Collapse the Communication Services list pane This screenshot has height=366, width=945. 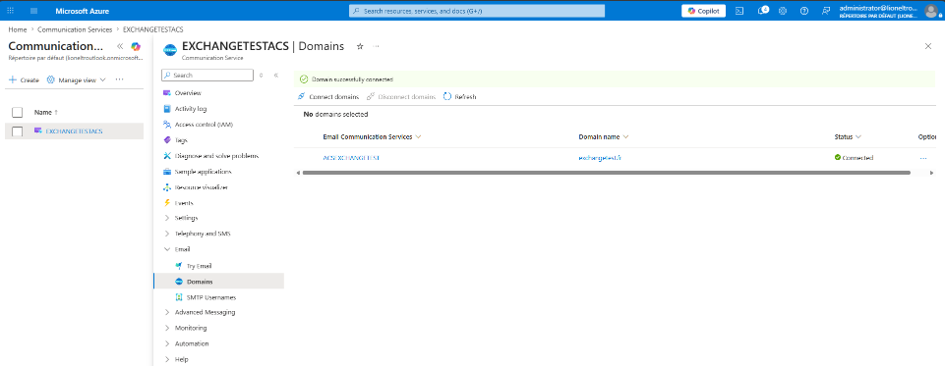coord(119,46)
